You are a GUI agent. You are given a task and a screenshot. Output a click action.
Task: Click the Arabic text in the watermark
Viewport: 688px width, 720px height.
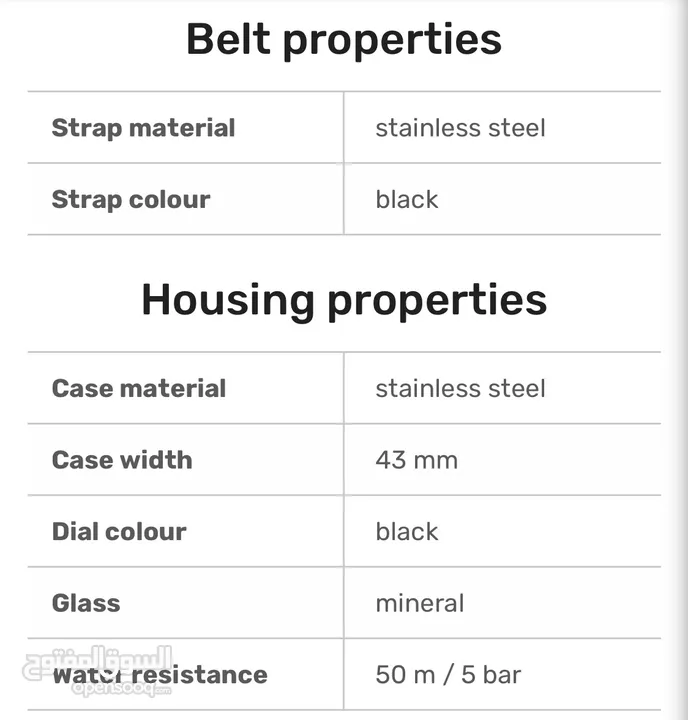[98, 662]
